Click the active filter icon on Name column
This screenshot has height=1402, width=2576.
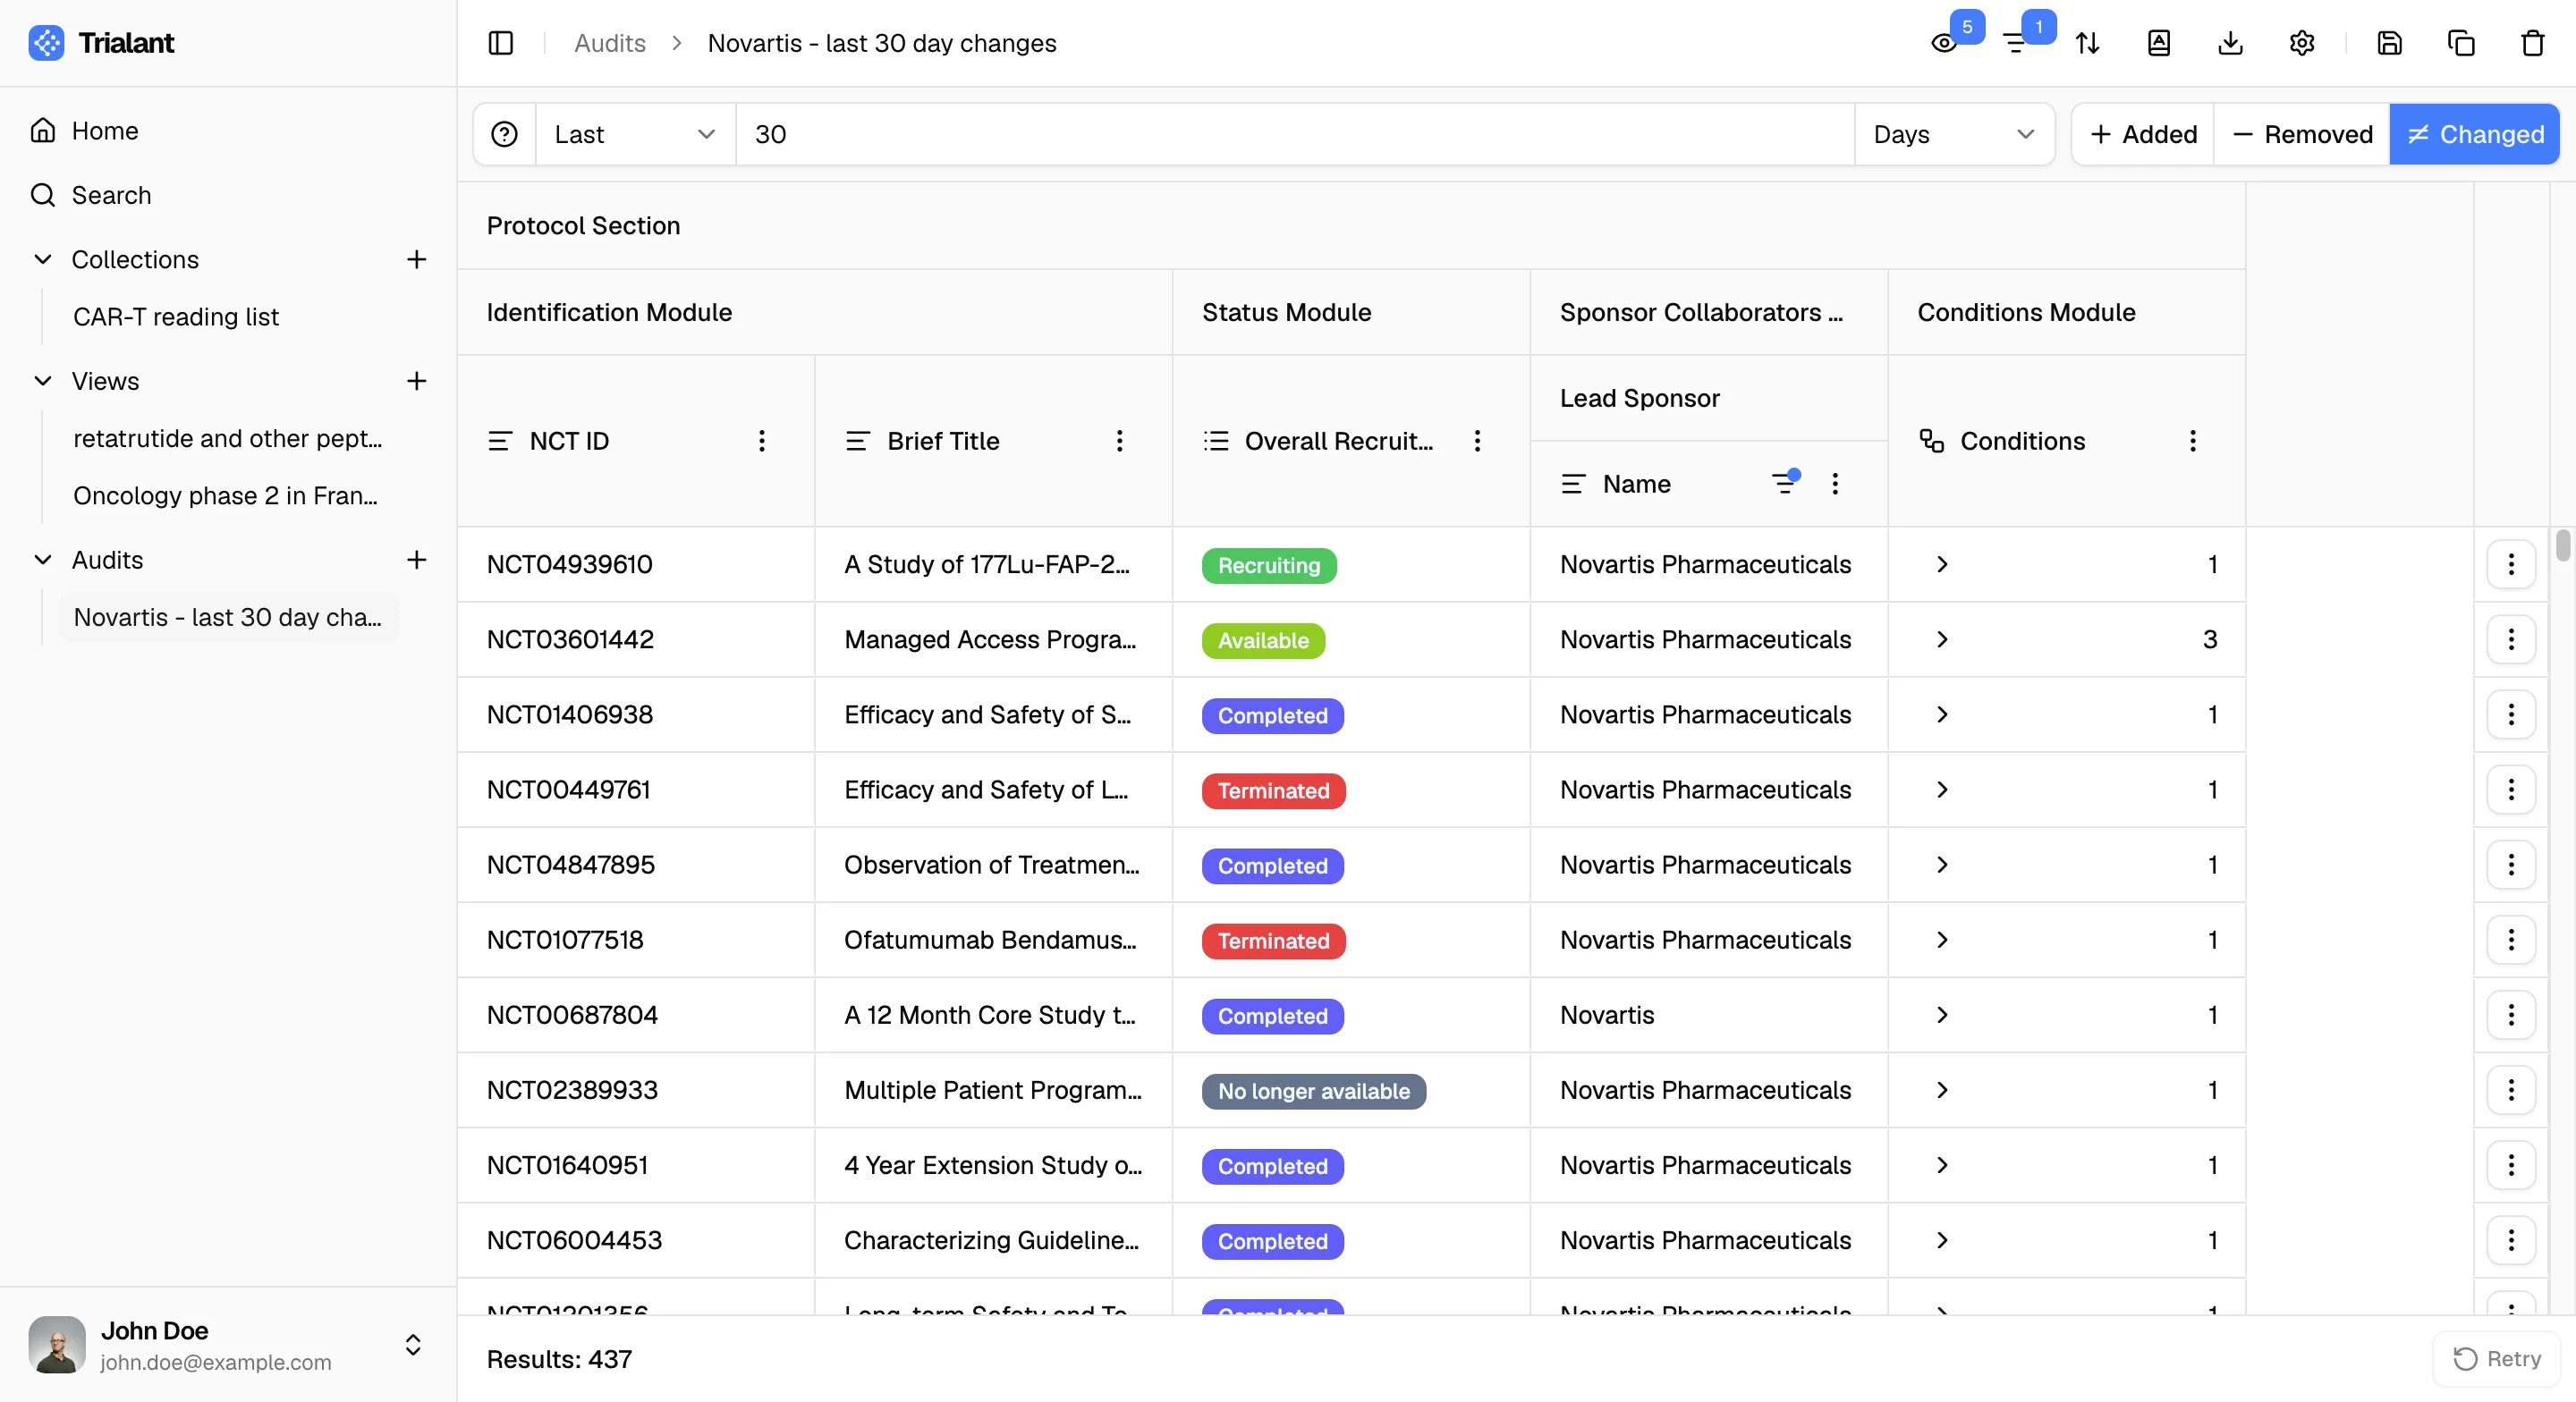pyautogui.click(x=1785, y=483)
